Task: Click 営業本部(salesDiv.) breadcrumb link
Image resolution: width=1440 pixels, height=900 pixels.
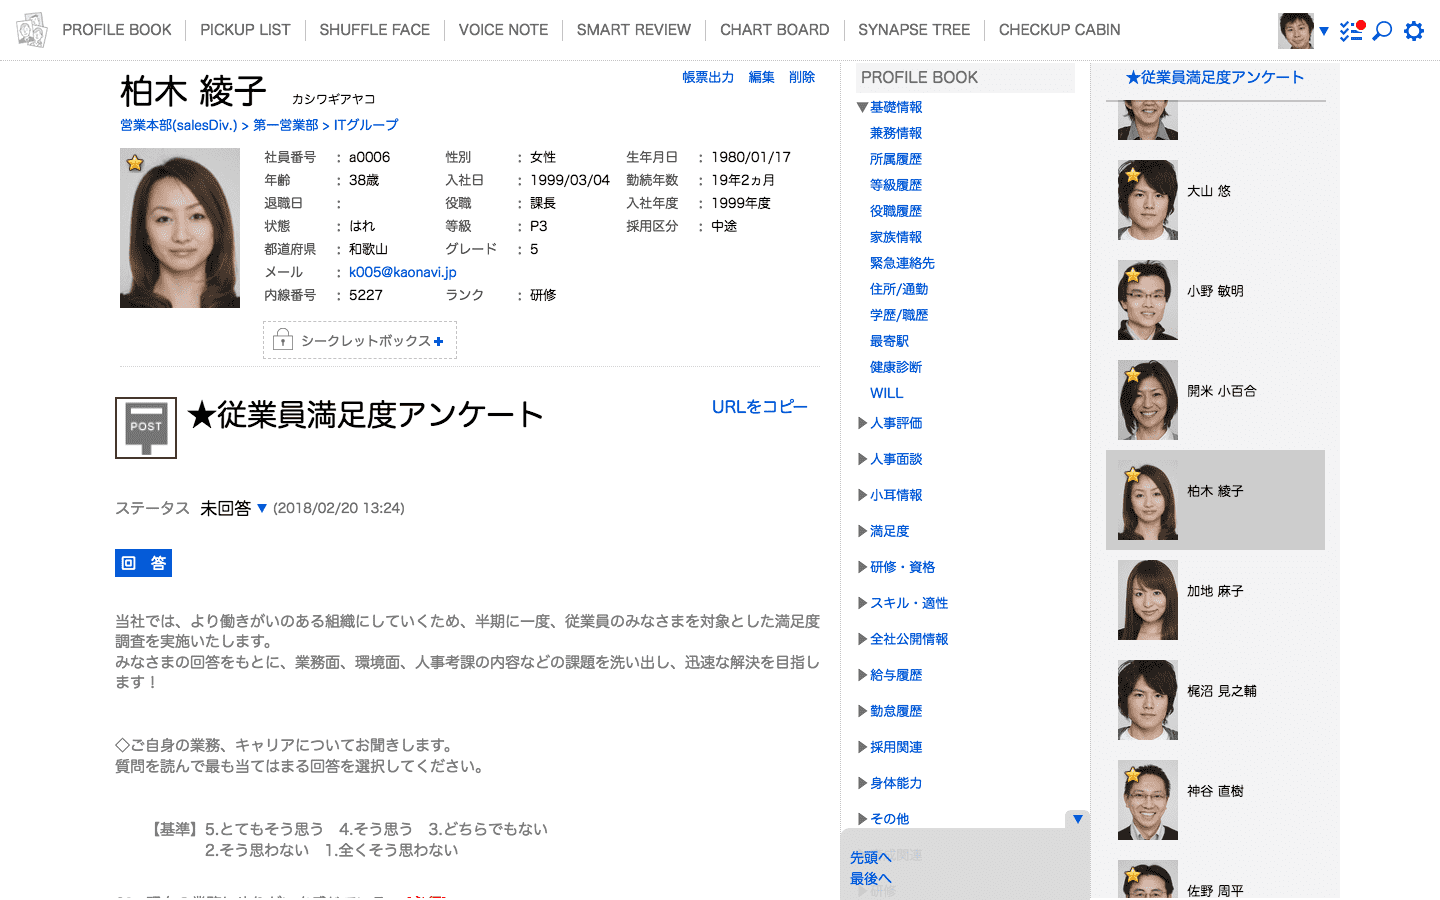Action: click(x=179, y=125)
